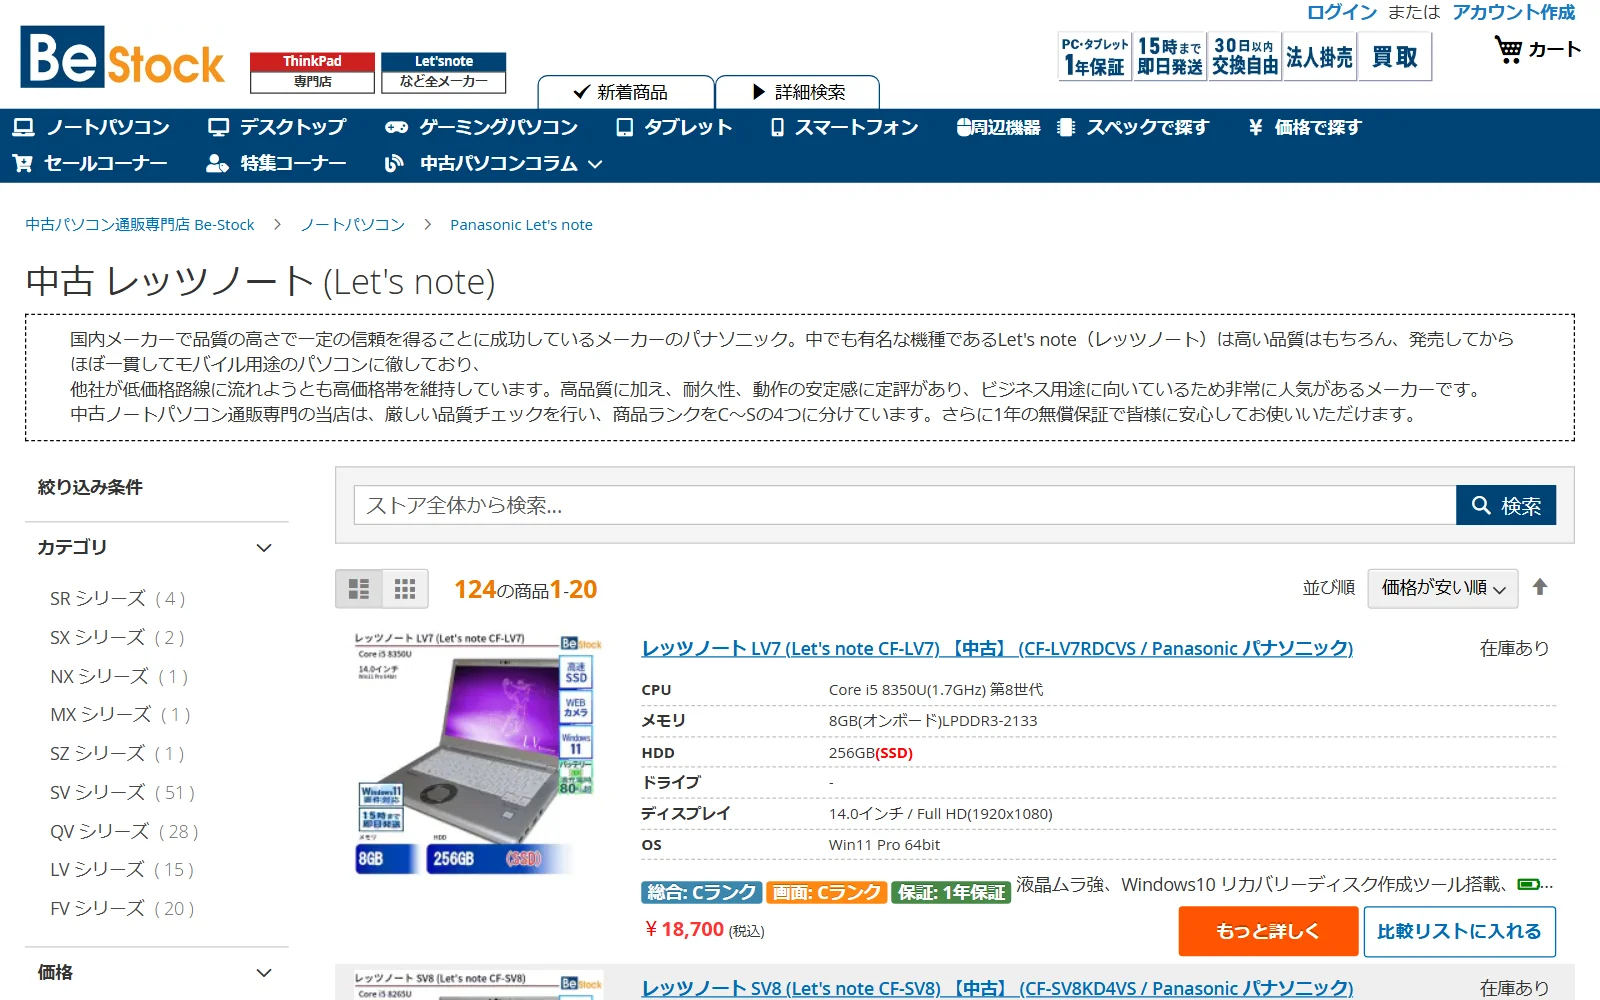Click the アカウント作成 link
This screenshot has height=1000, width=1600.
point(1514,12)
